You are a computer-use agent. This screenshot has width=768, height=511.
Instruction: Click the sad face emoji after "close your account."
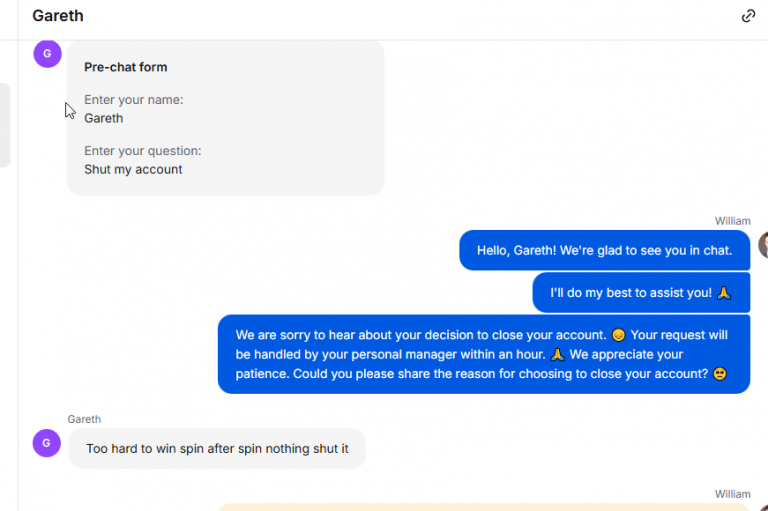[x=619, y=335]
